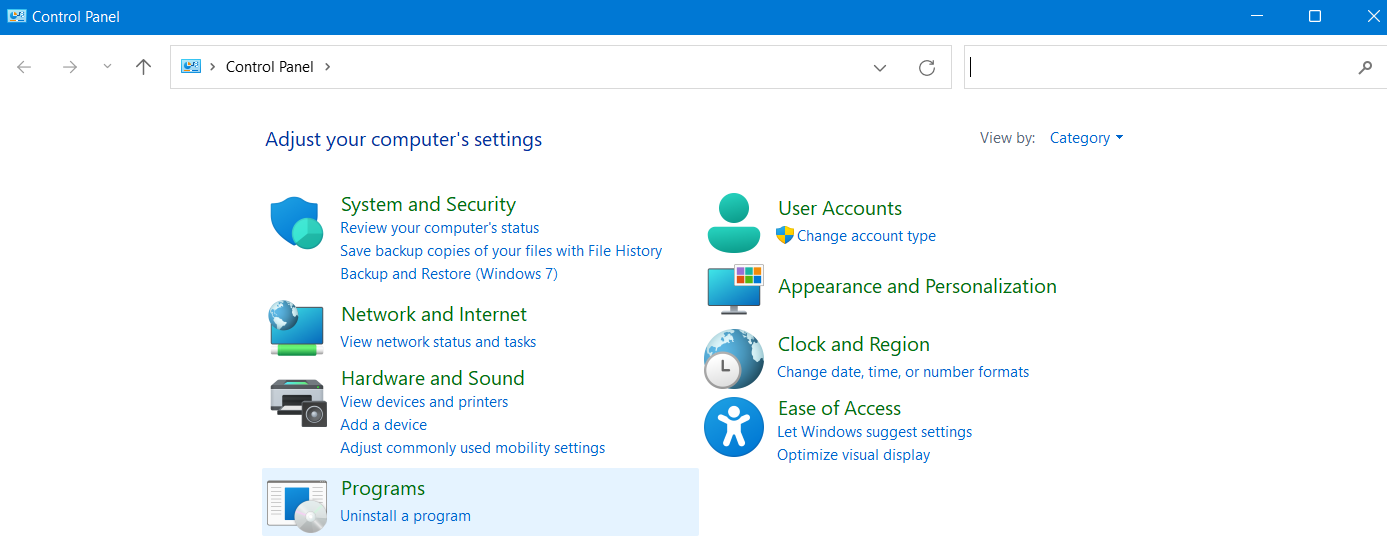Open the Network and Internet globe icon
The height and width of the screenshot is (550, 1387).
[x=296, y=328]
